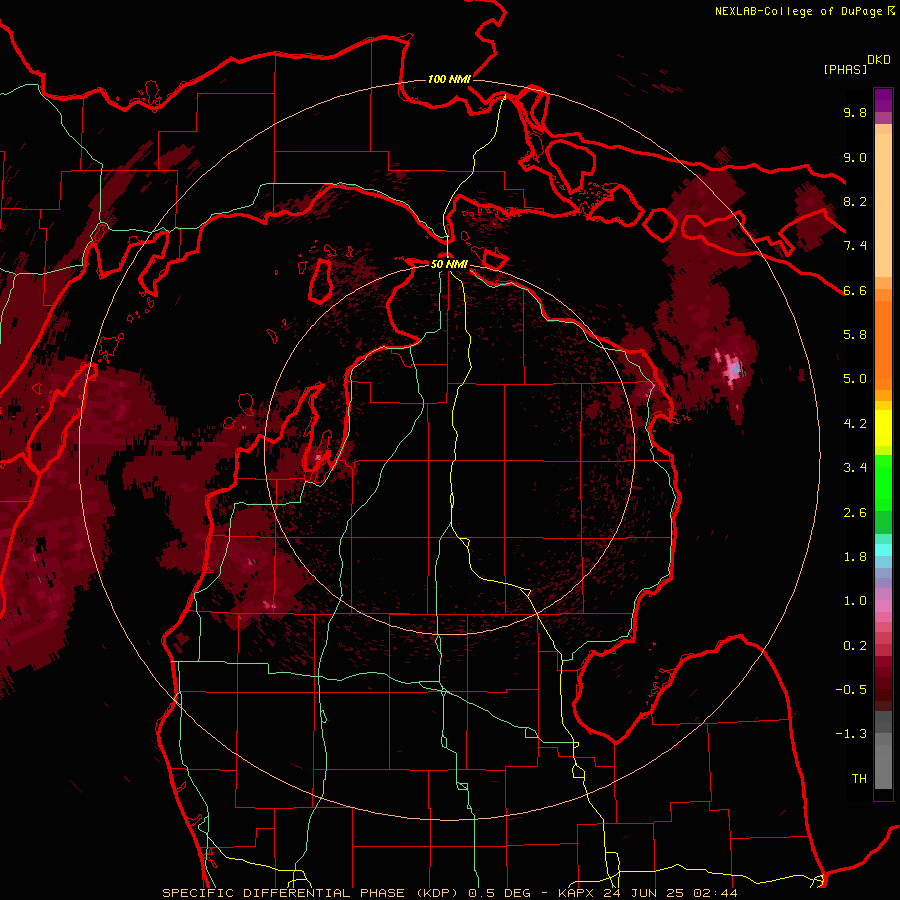Click the 3.4 value on the color scale

click(855, 468)
